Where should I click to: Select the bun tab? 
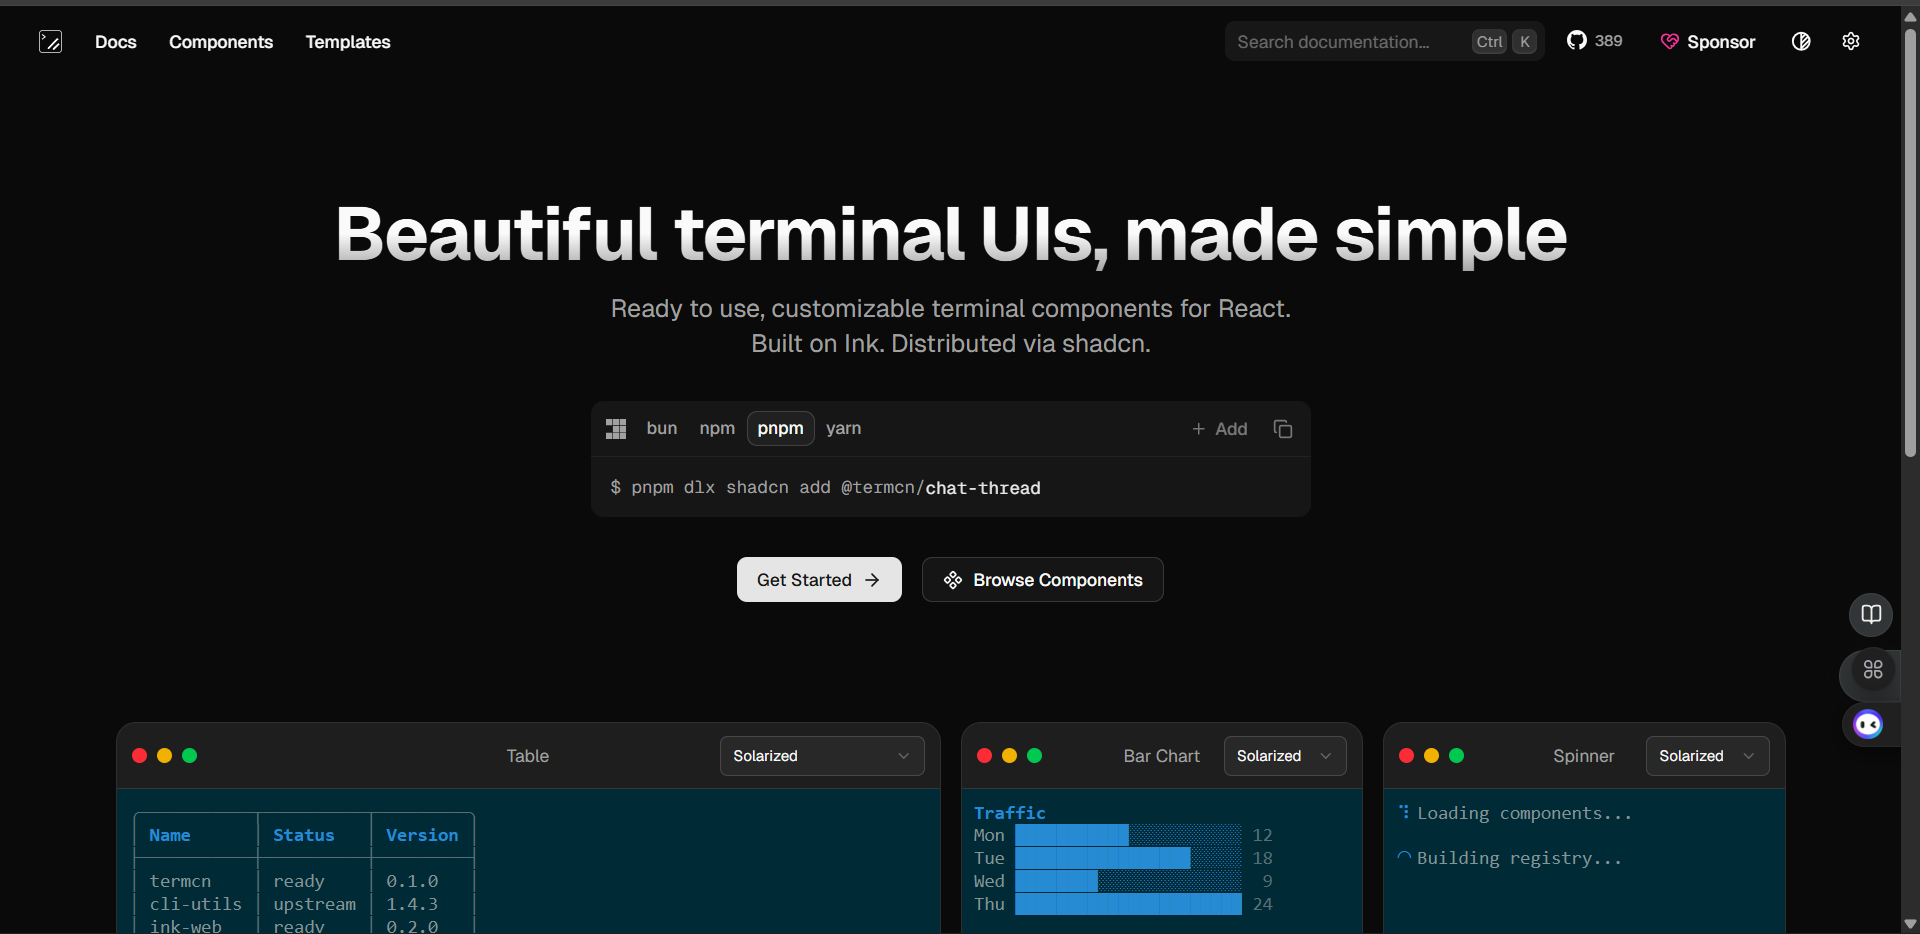pyautogui.click(x=662, y=428)
